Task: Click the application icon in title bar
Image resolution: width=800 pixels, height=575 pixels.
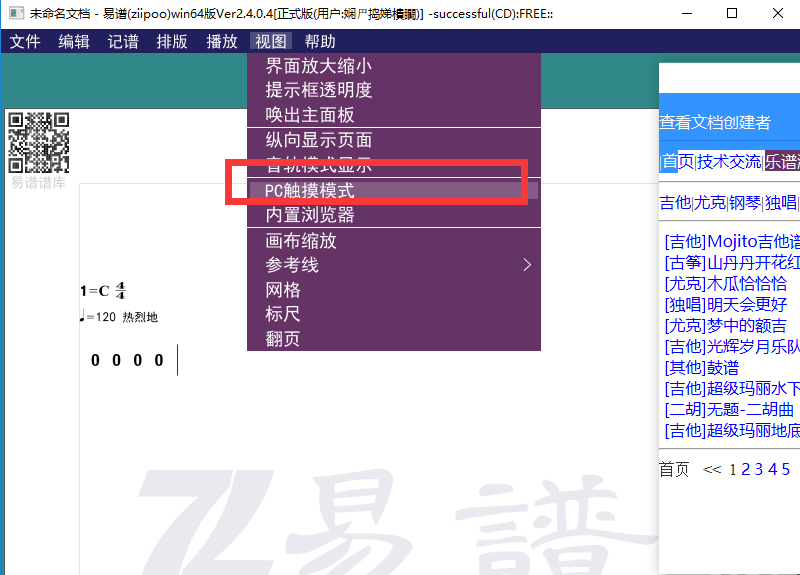Action: pyautogui.click(x=16, y=13)
